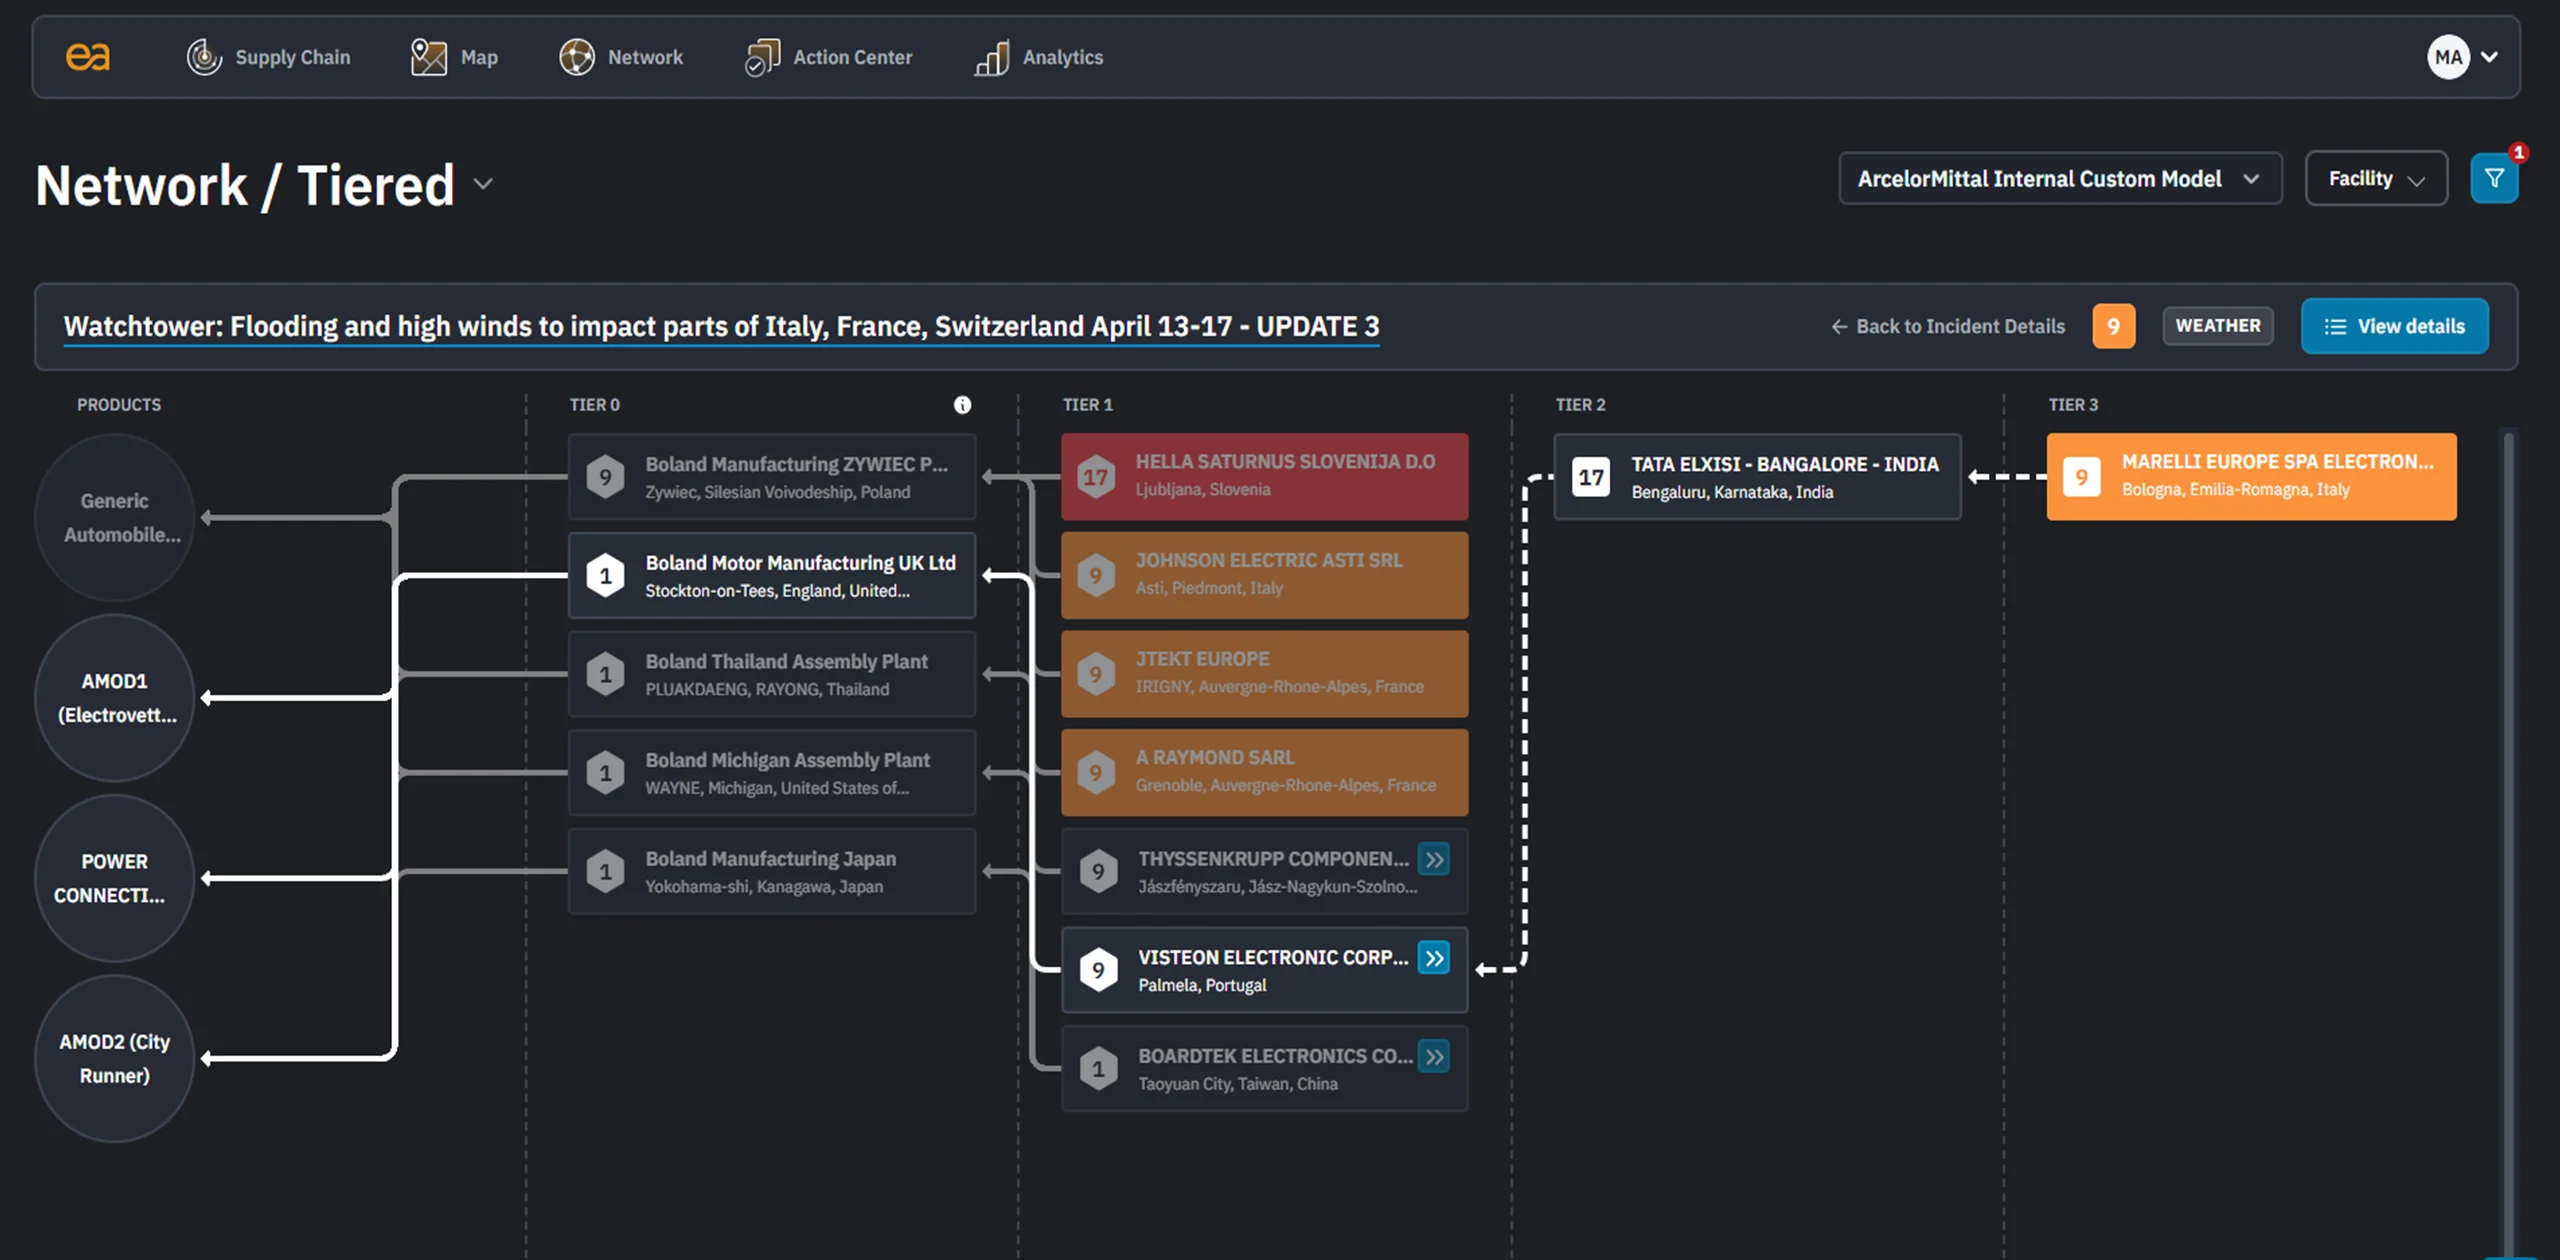Select THYSSENKRUPP COMPONEN... supplier card
This screenshot has width=2560, height=1260.
pyautogui.click(x=1265, y=871)
